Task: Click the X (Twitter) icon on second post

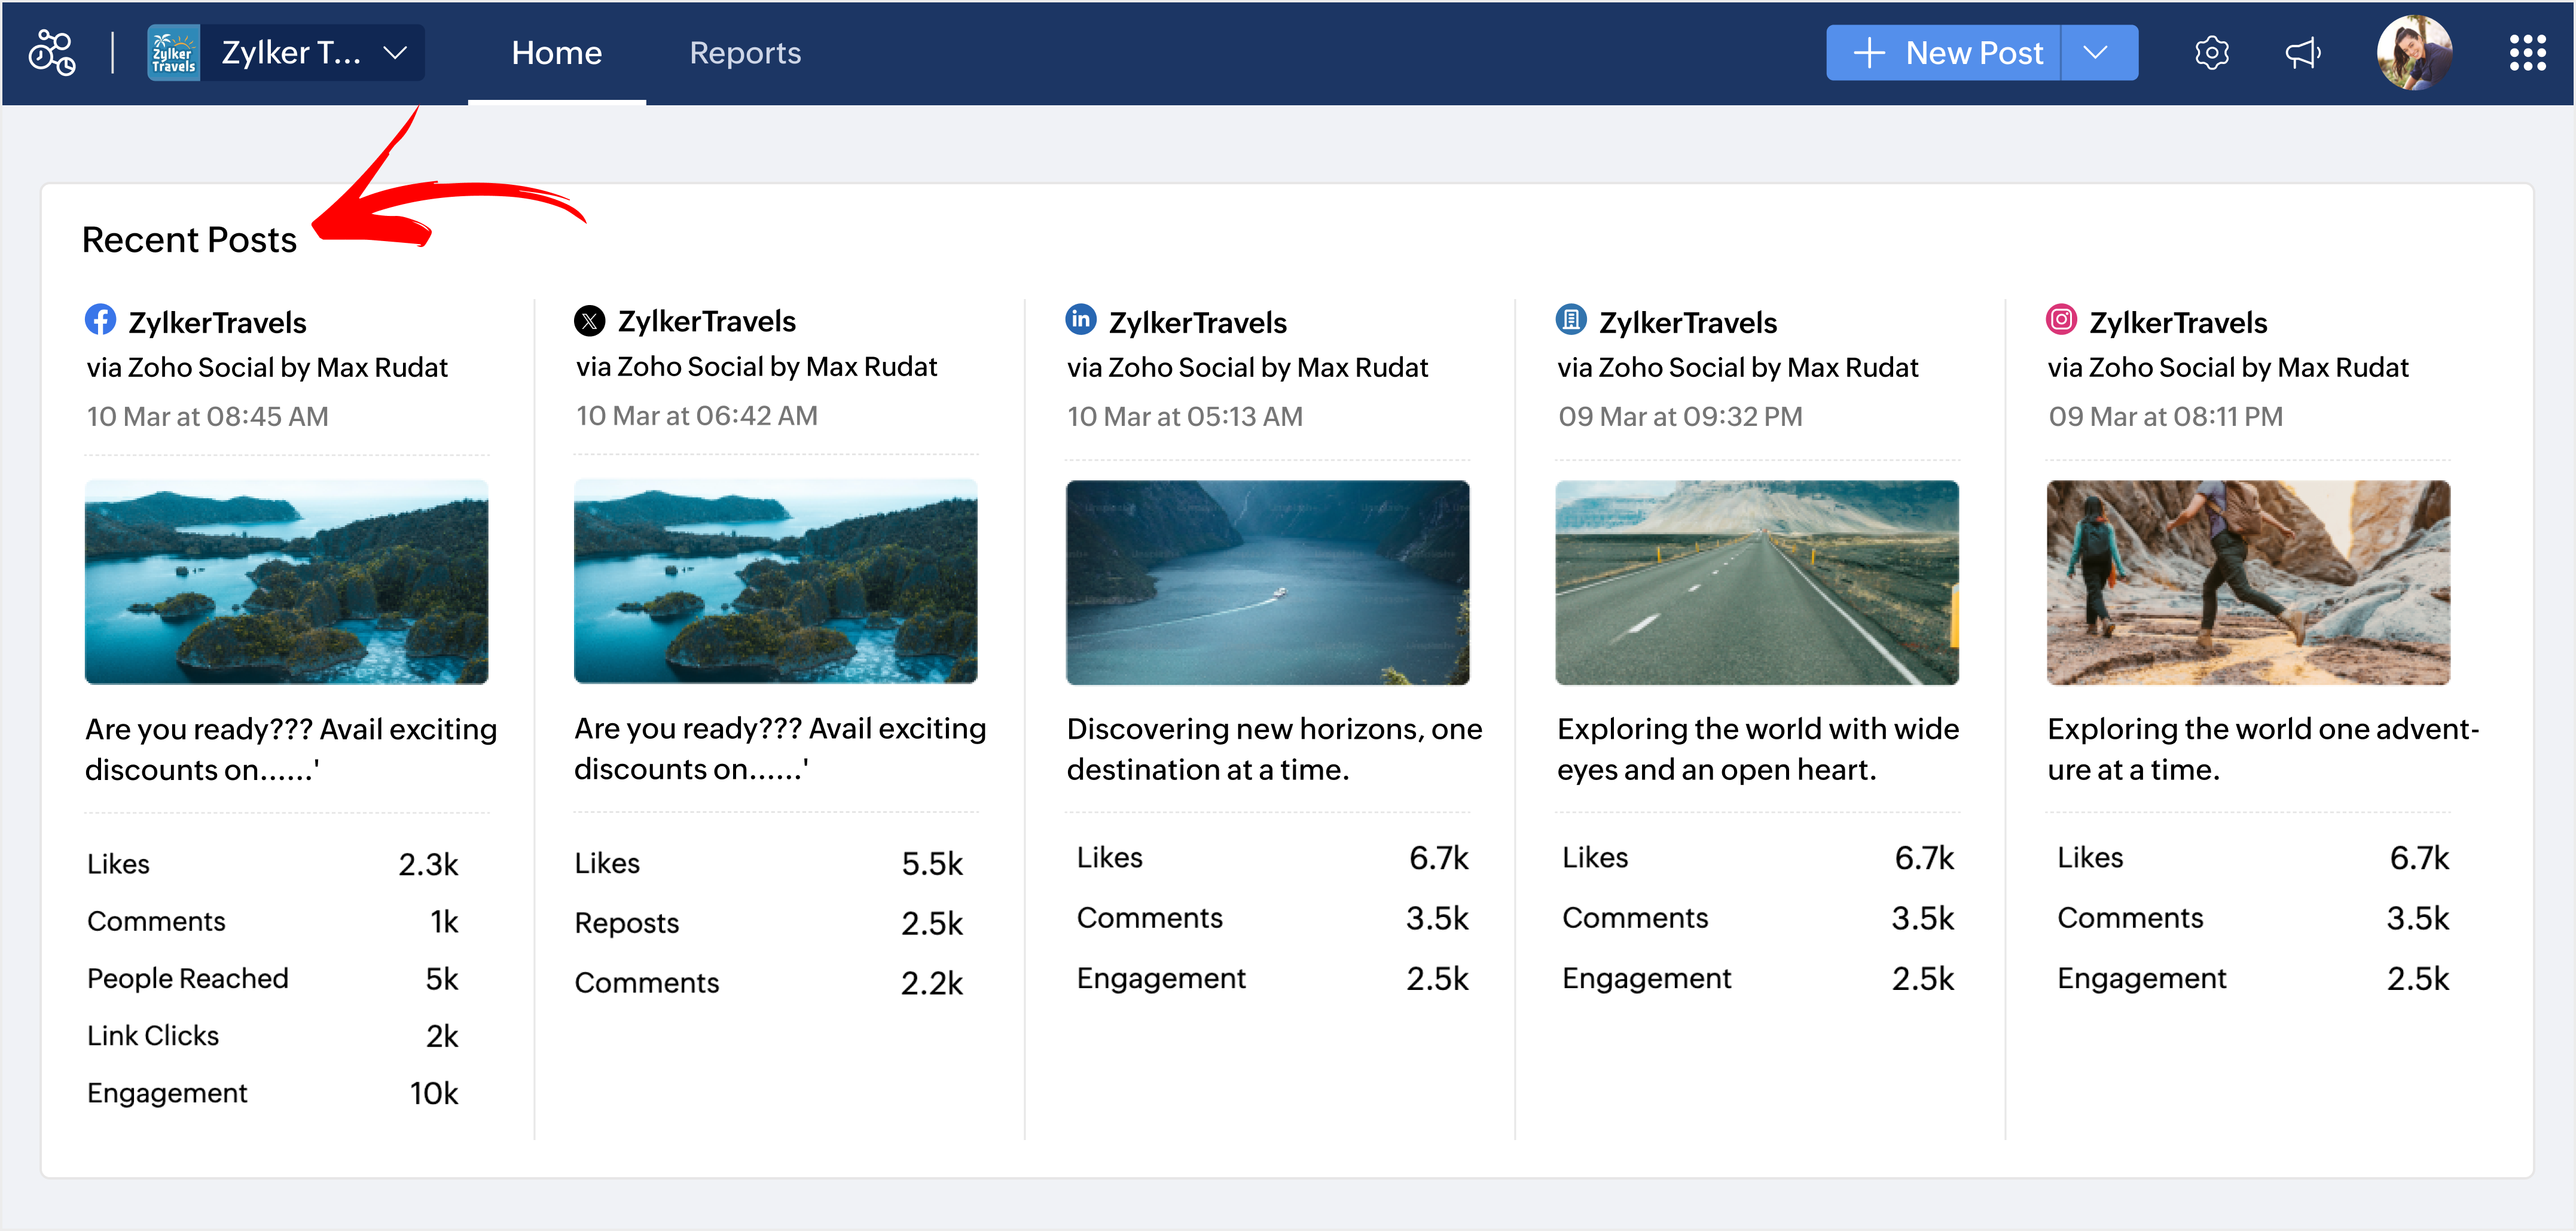Action: click(589, 321)
